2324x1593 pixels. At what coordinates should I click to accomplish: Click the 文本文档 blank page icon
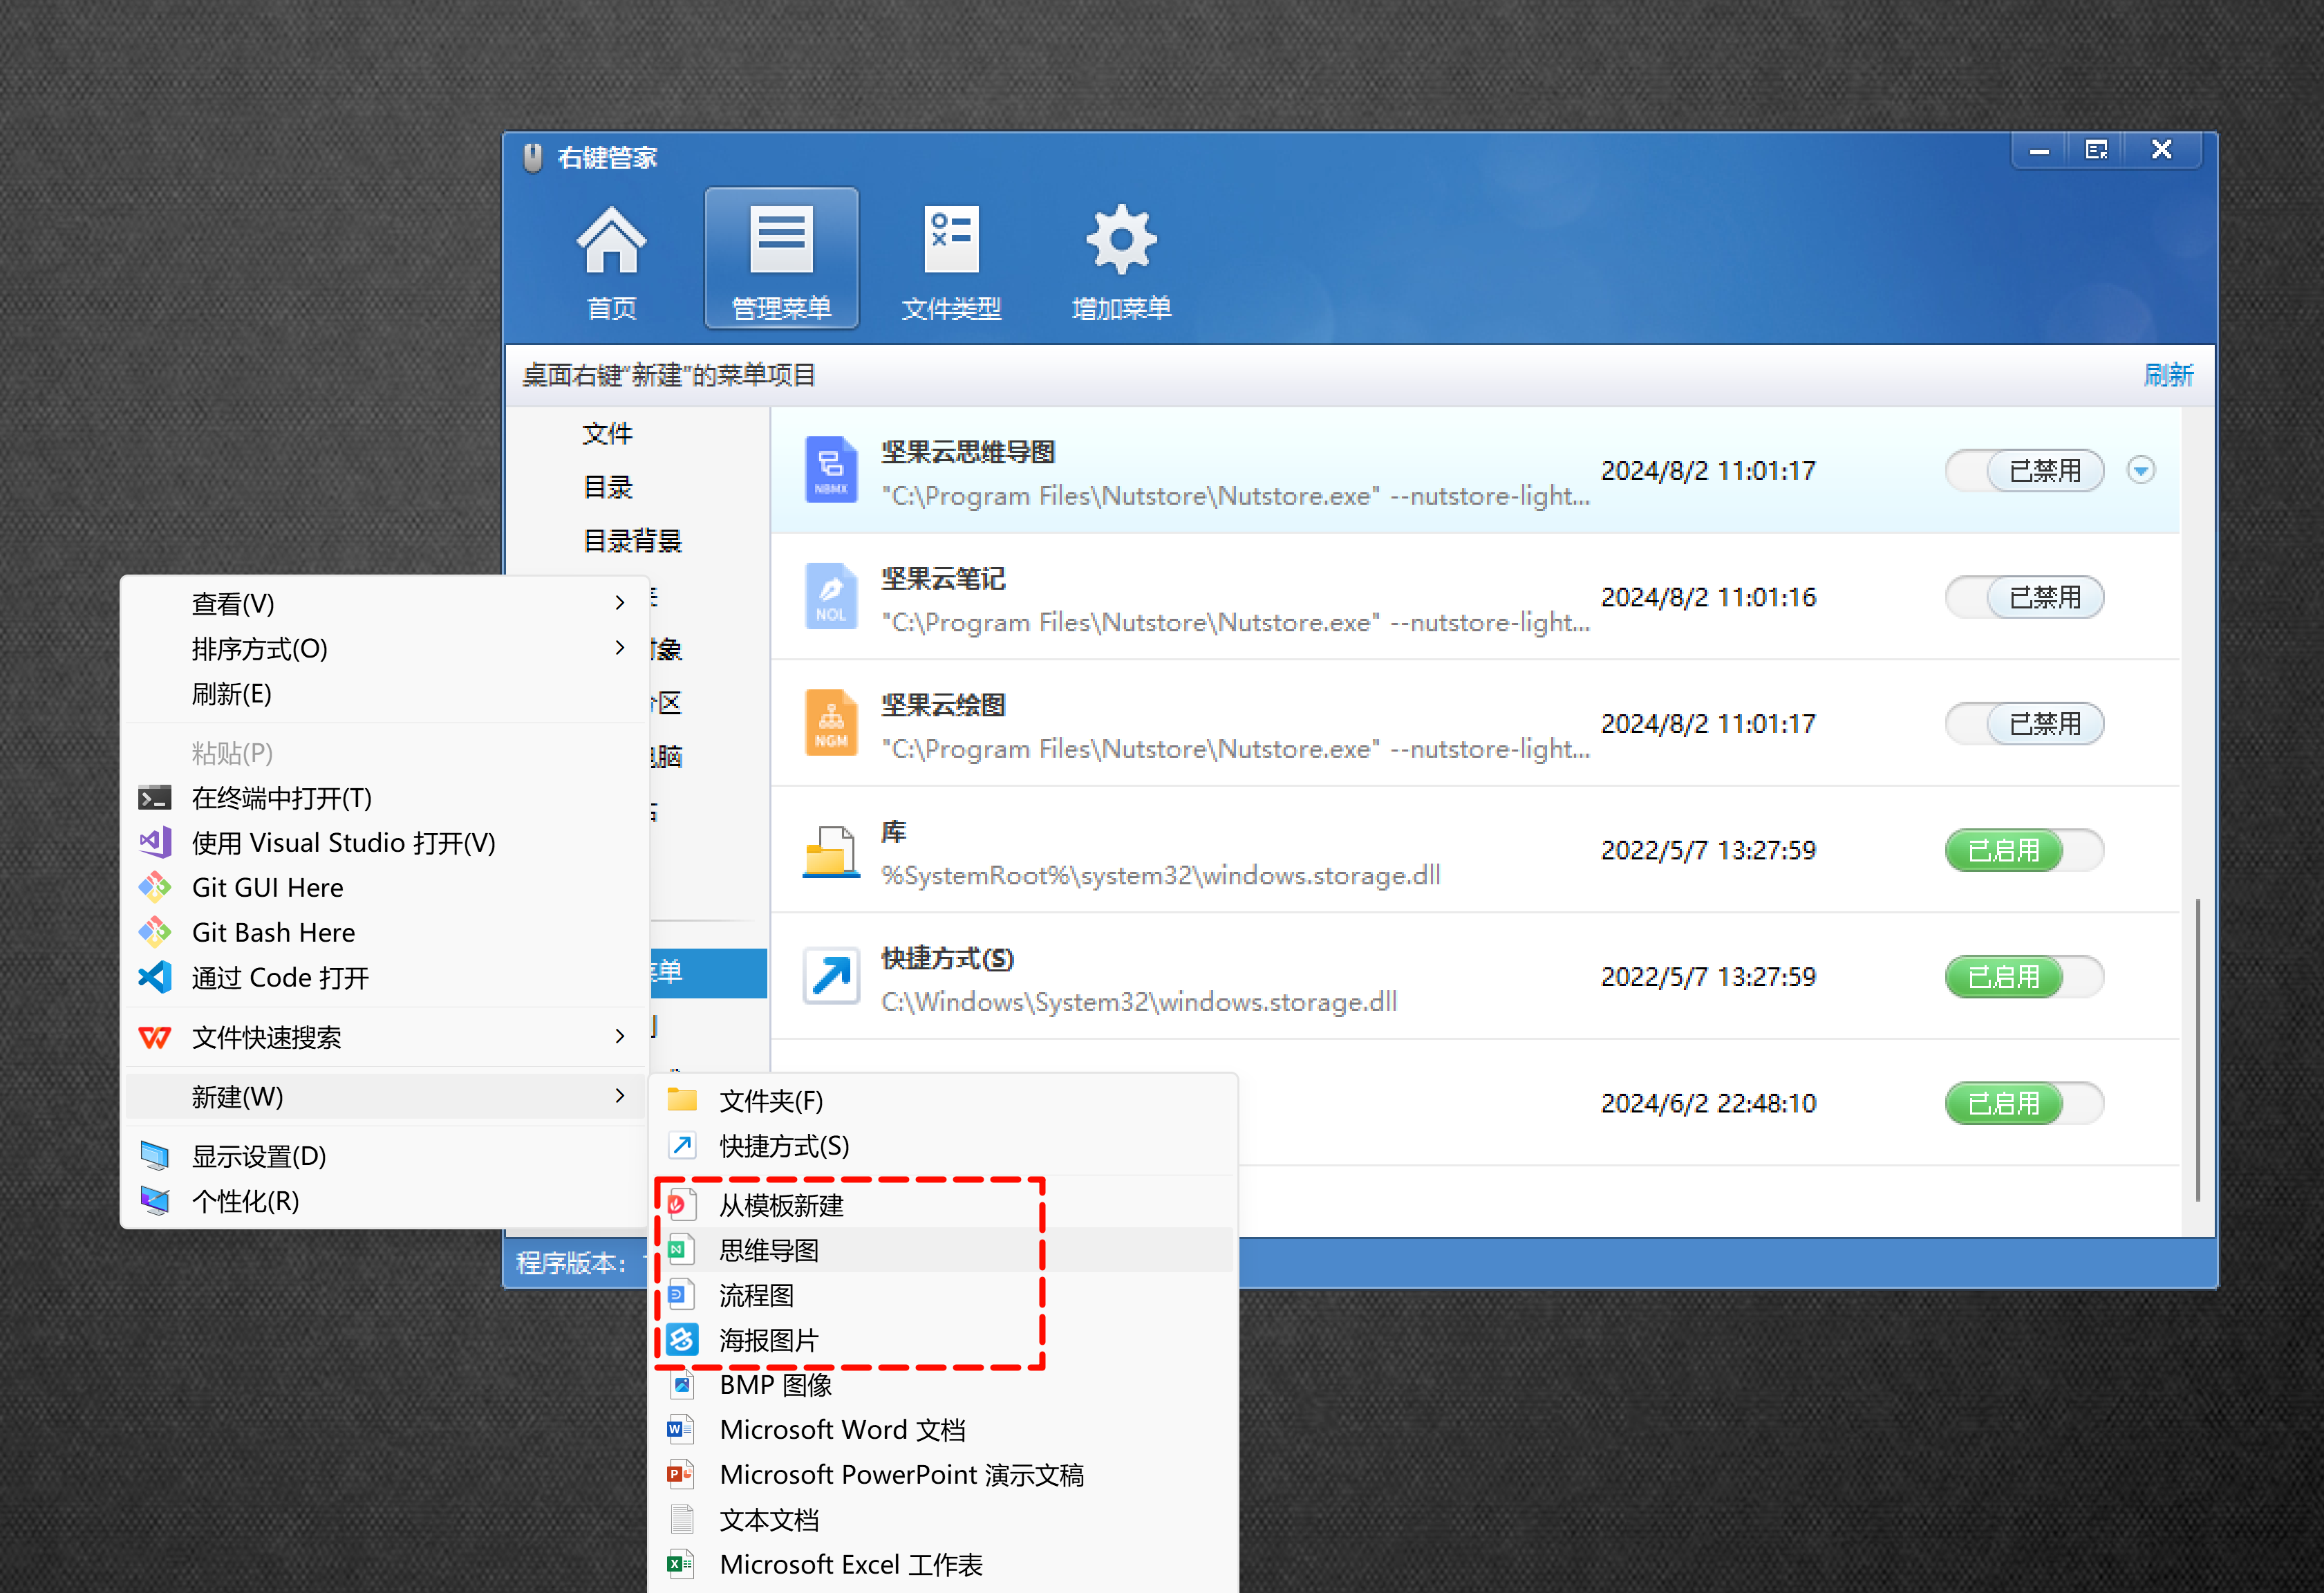coord(682,1519)
